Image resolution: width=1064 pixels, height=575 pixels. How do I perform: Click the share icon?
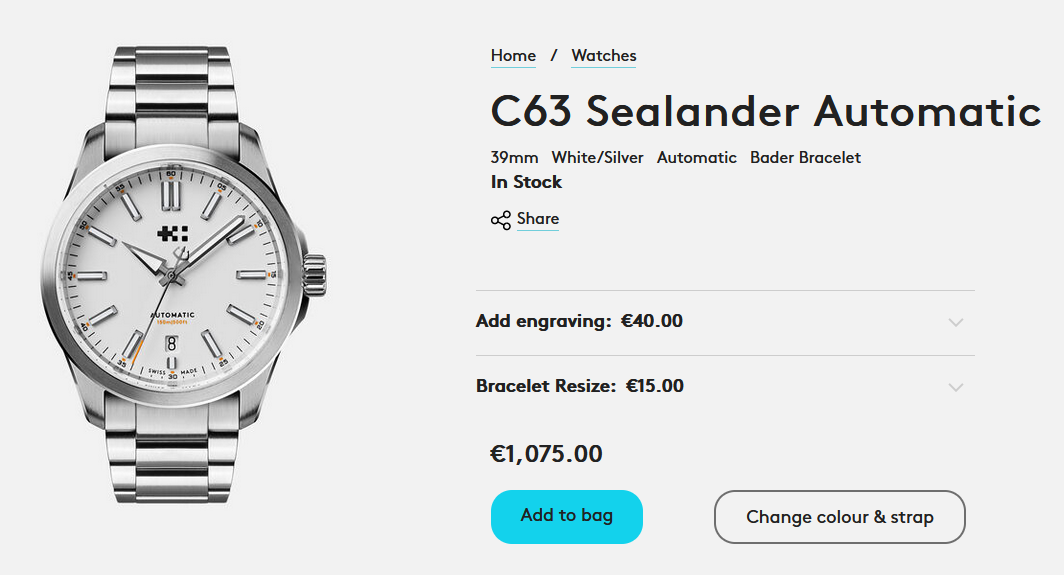501,220
